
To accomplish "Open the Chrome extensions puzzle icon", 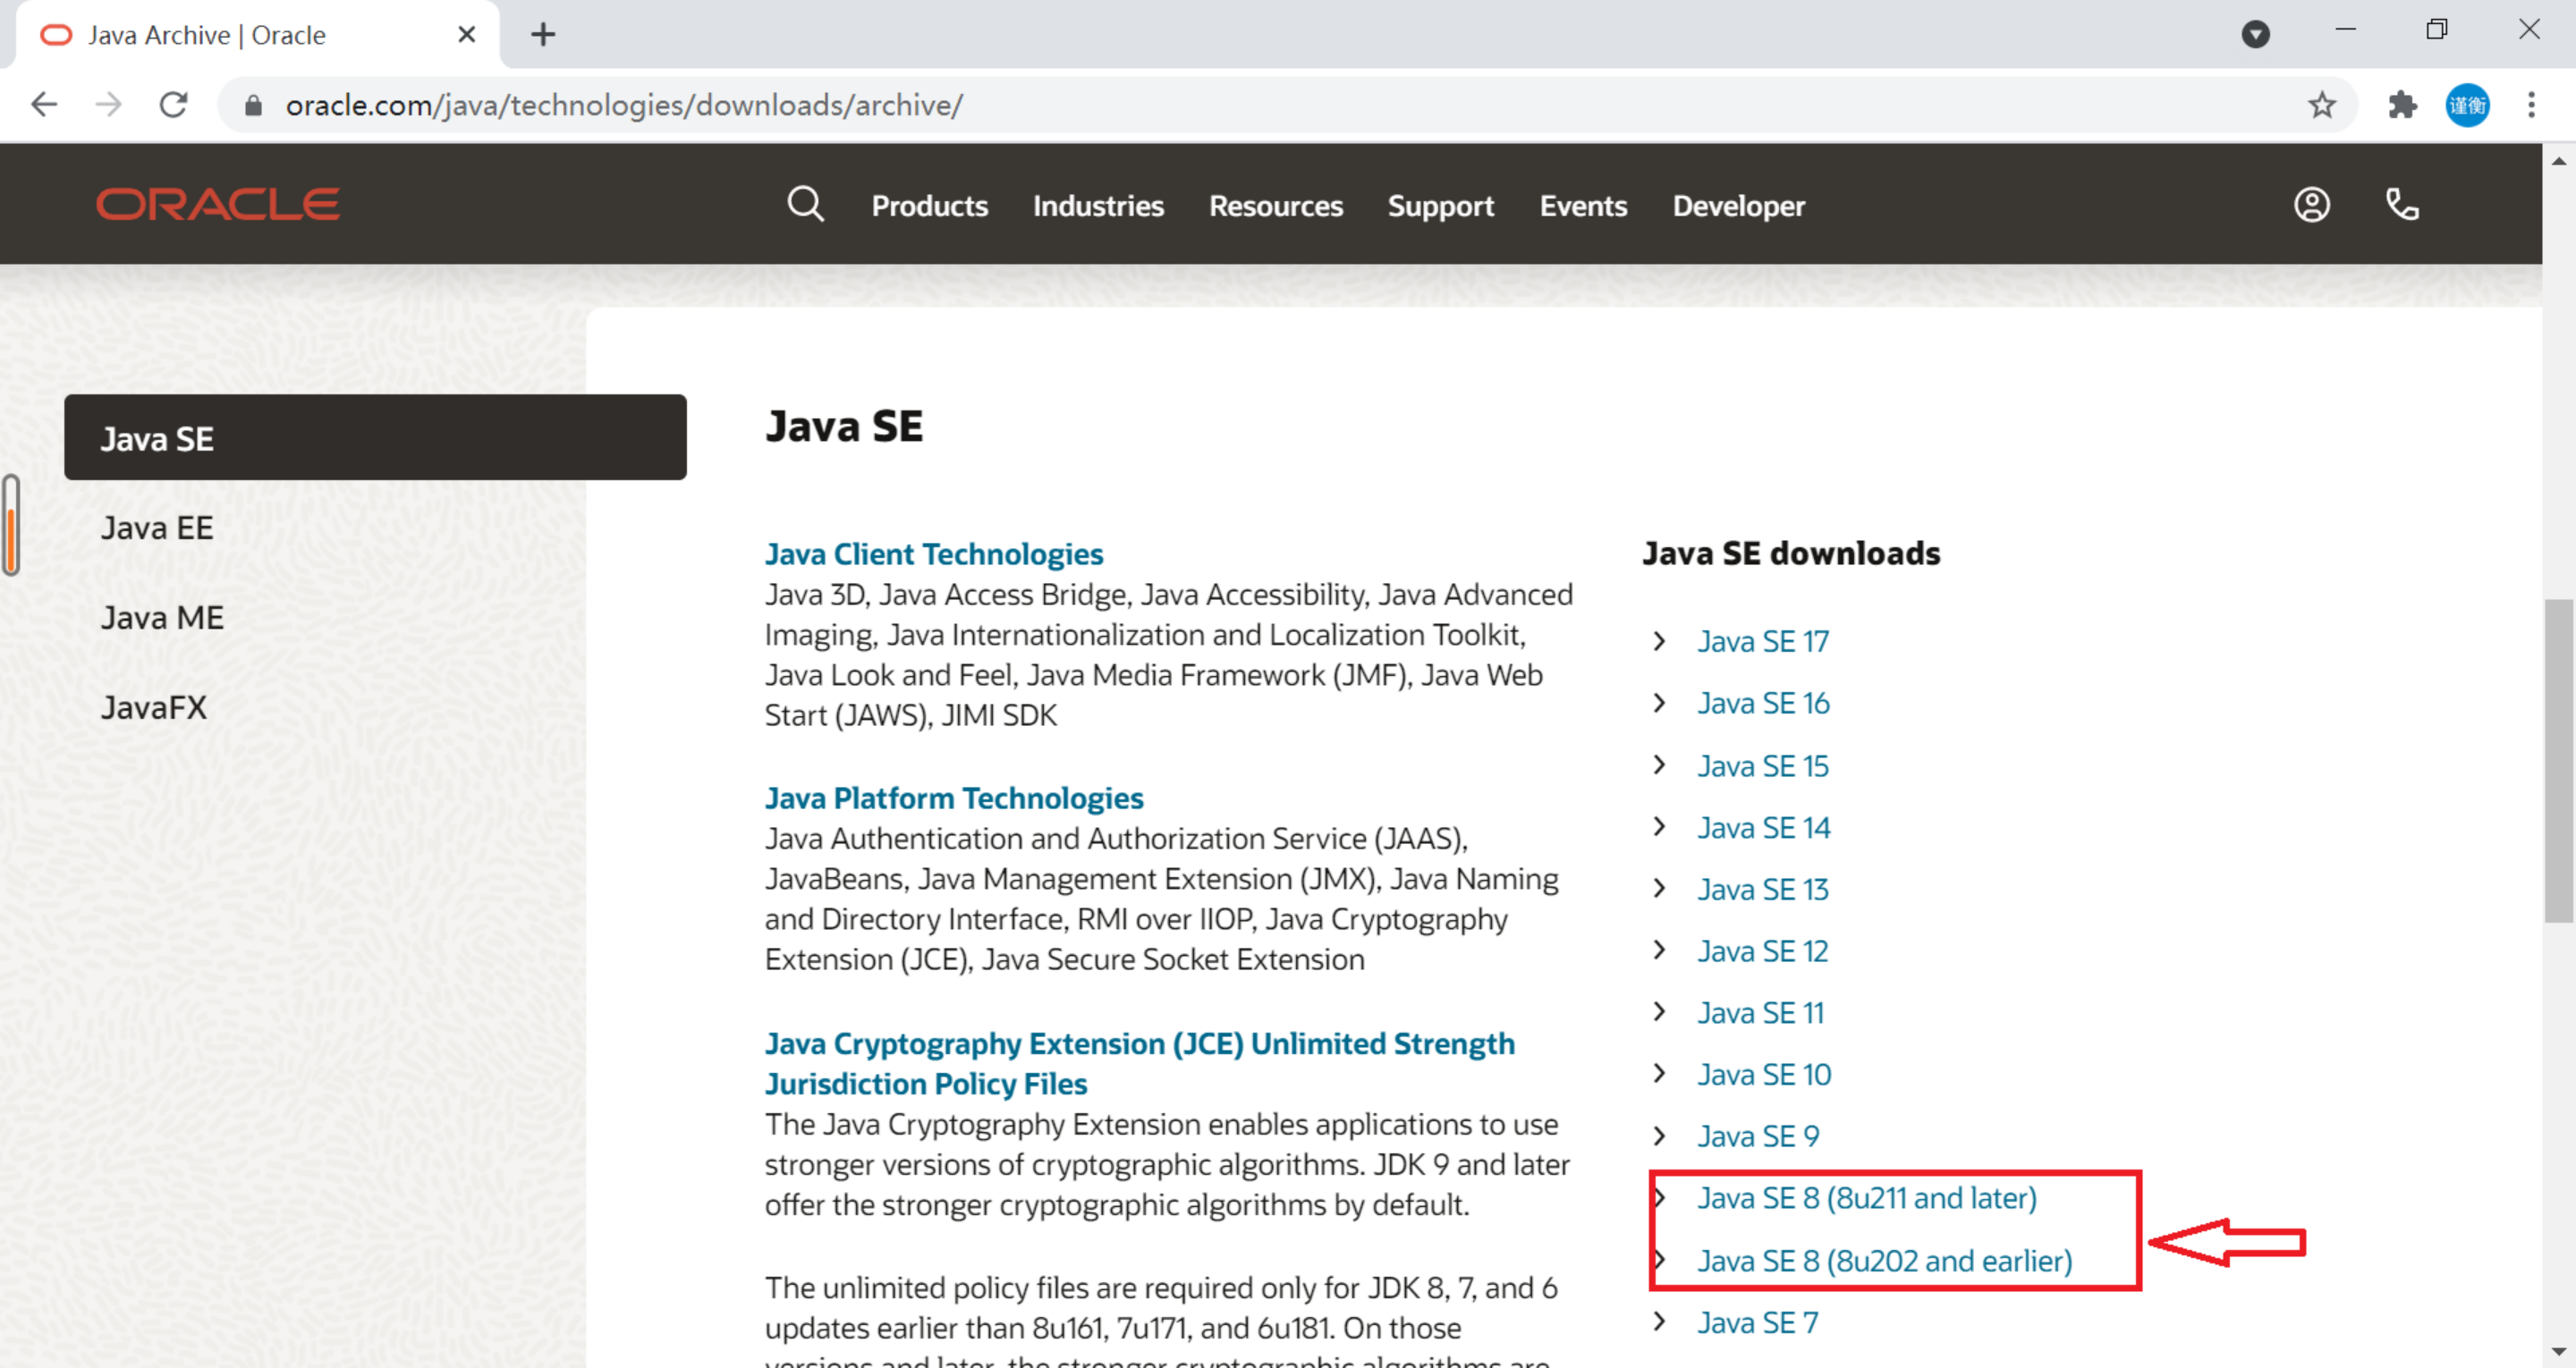I will (x=2402, y=105).
